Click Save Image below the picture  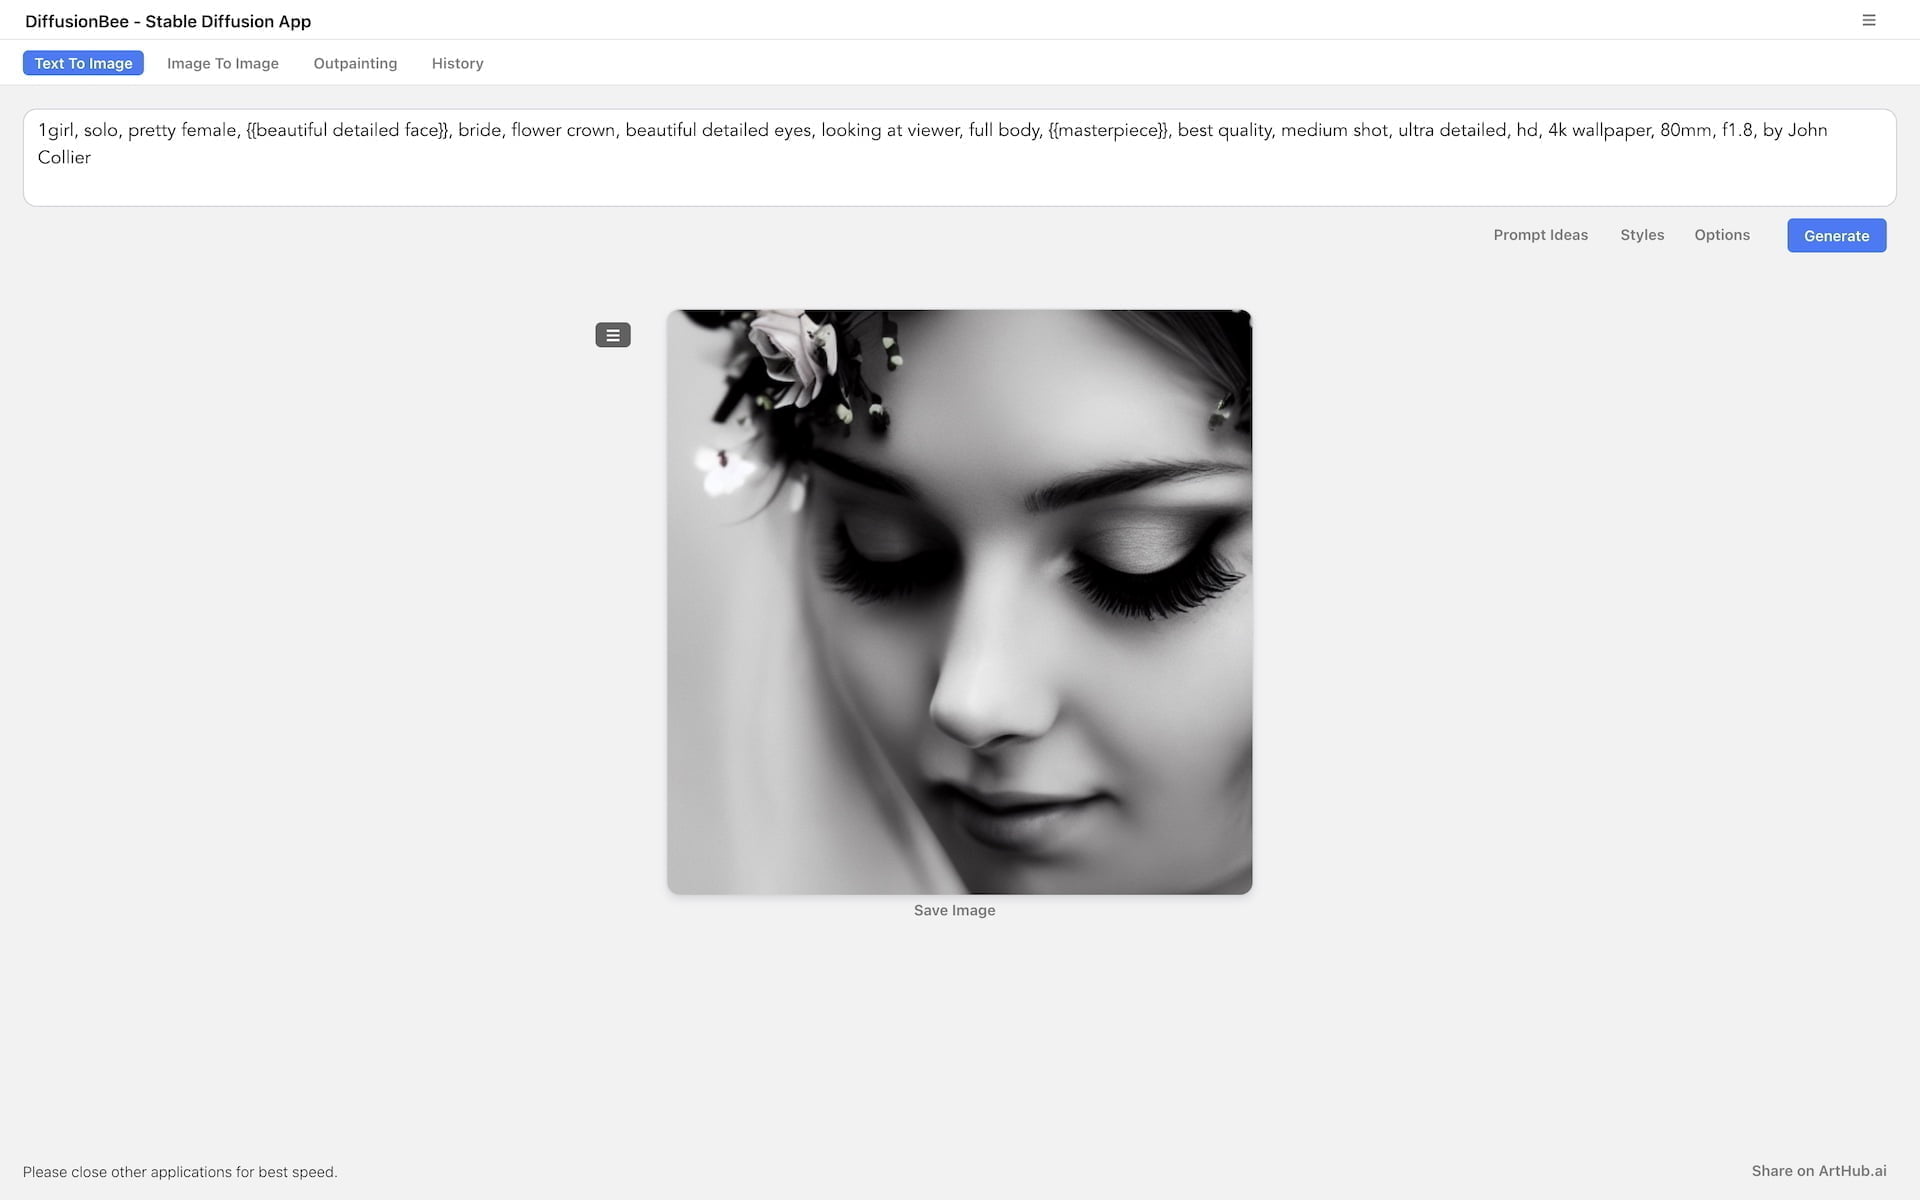coord(954,910)
